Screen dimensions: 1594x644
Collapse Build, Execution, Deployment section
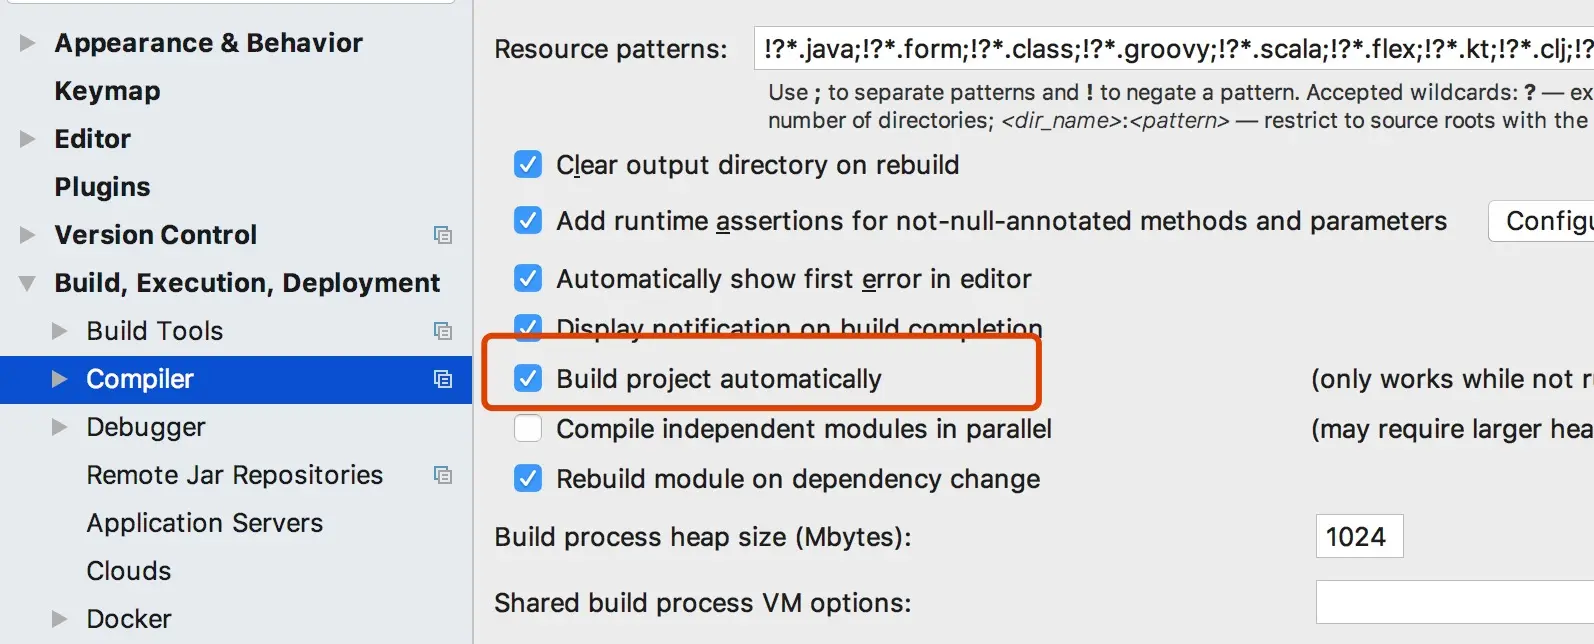click(x=28, y=283)
